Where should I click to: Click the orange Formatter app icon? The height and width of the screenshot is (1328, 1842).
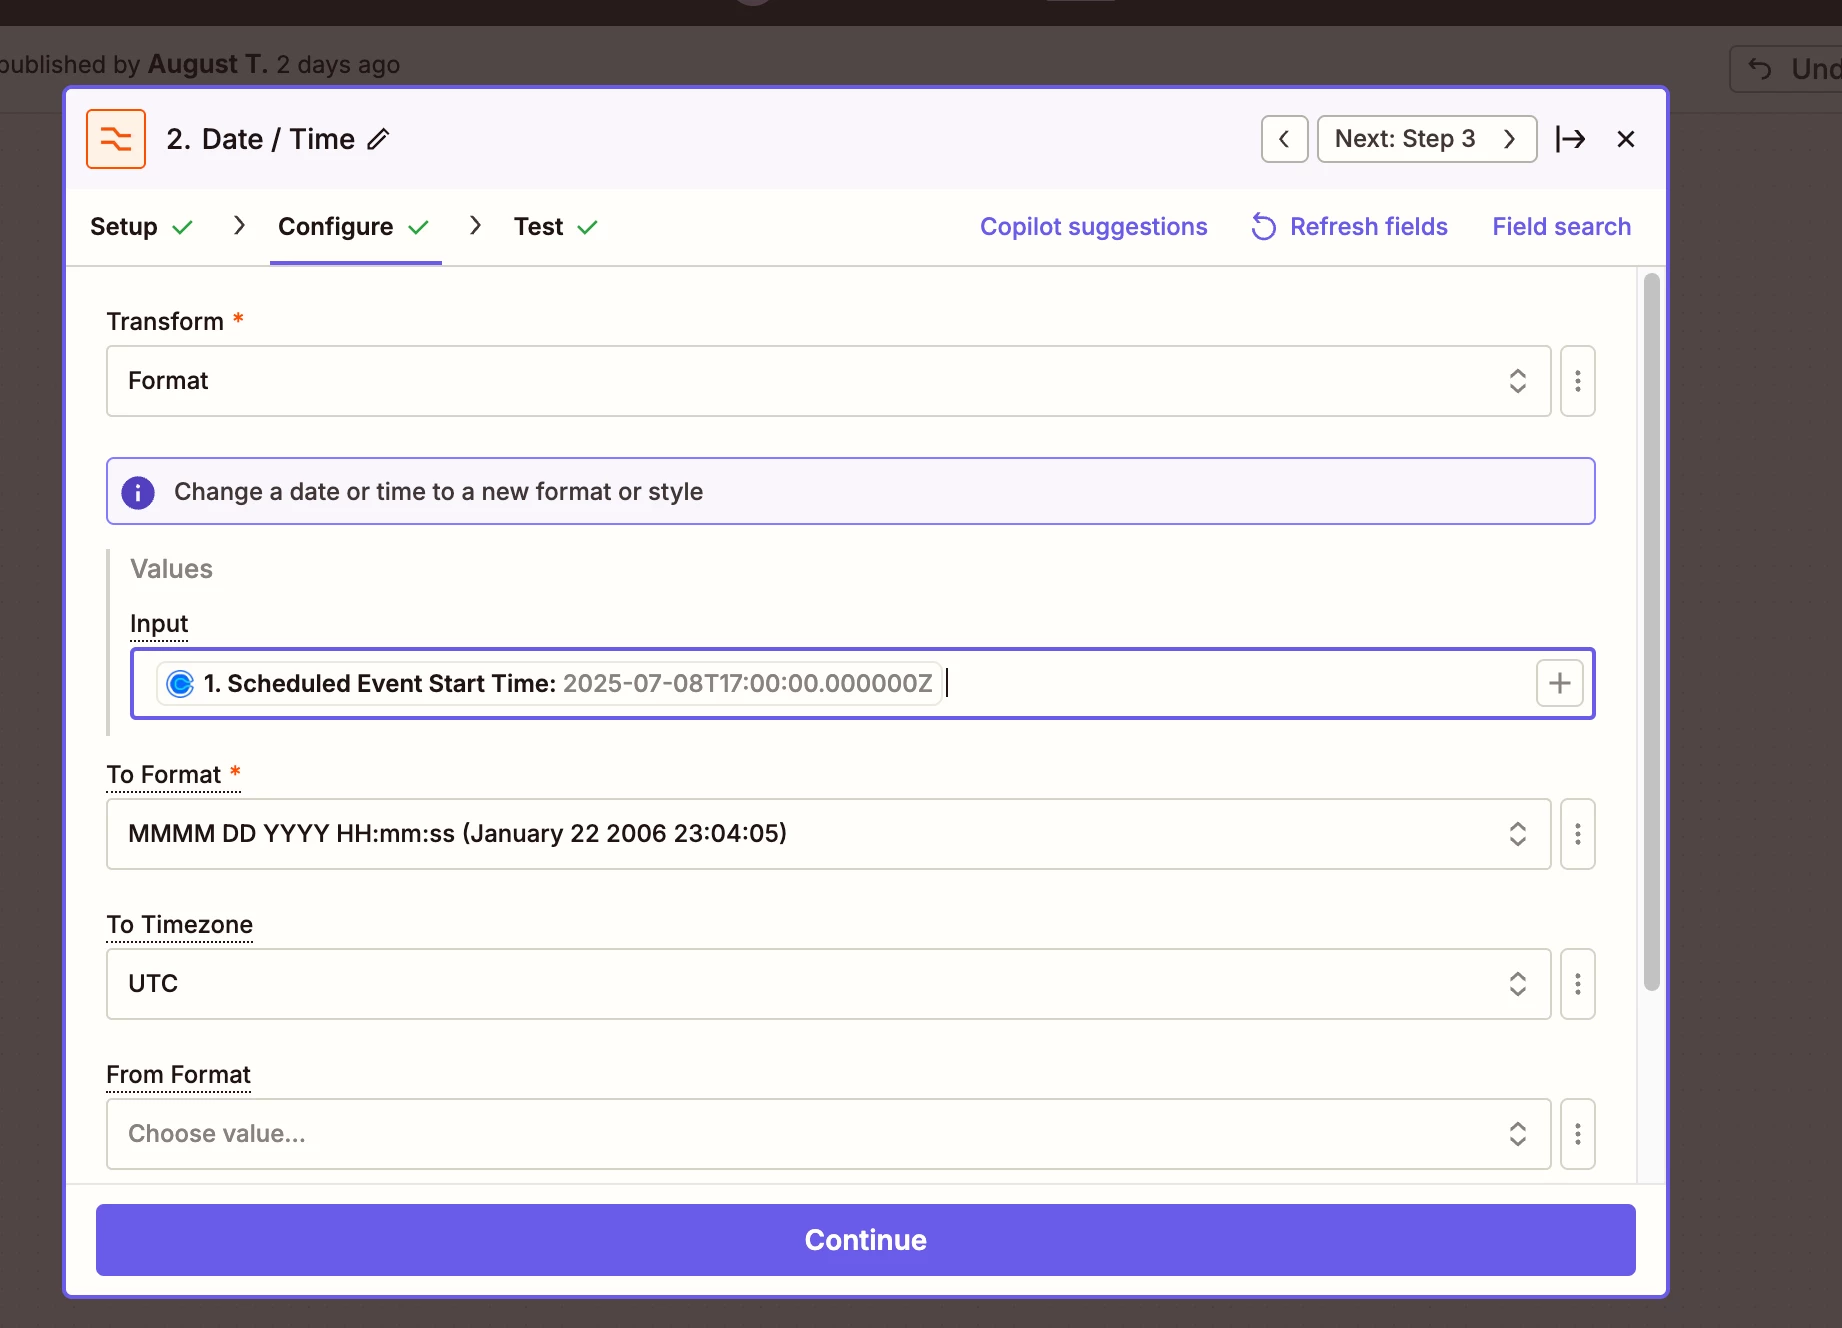116,139
